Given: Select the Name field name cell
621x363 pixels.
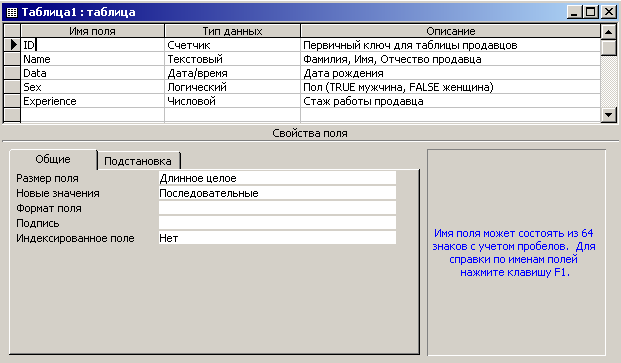Looking at the screenshot, I should coord(92,59).
